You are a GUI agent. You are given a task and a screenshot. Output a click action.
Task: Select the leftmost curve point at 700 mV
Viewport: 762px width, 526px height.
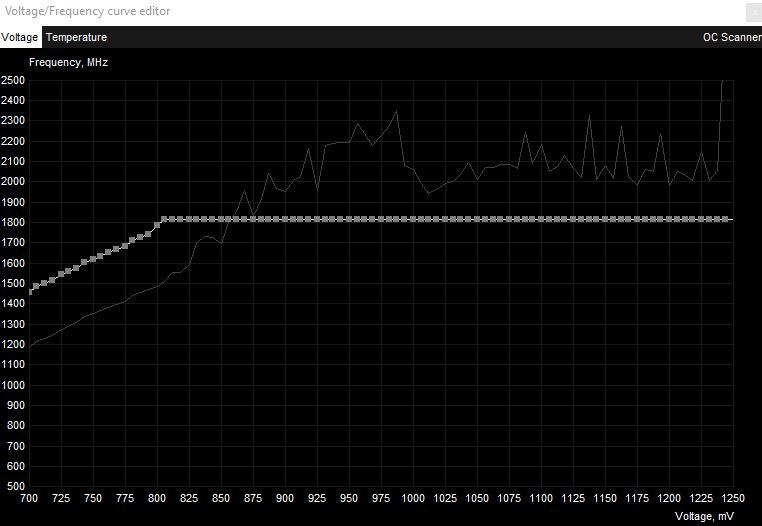(31, 292)
